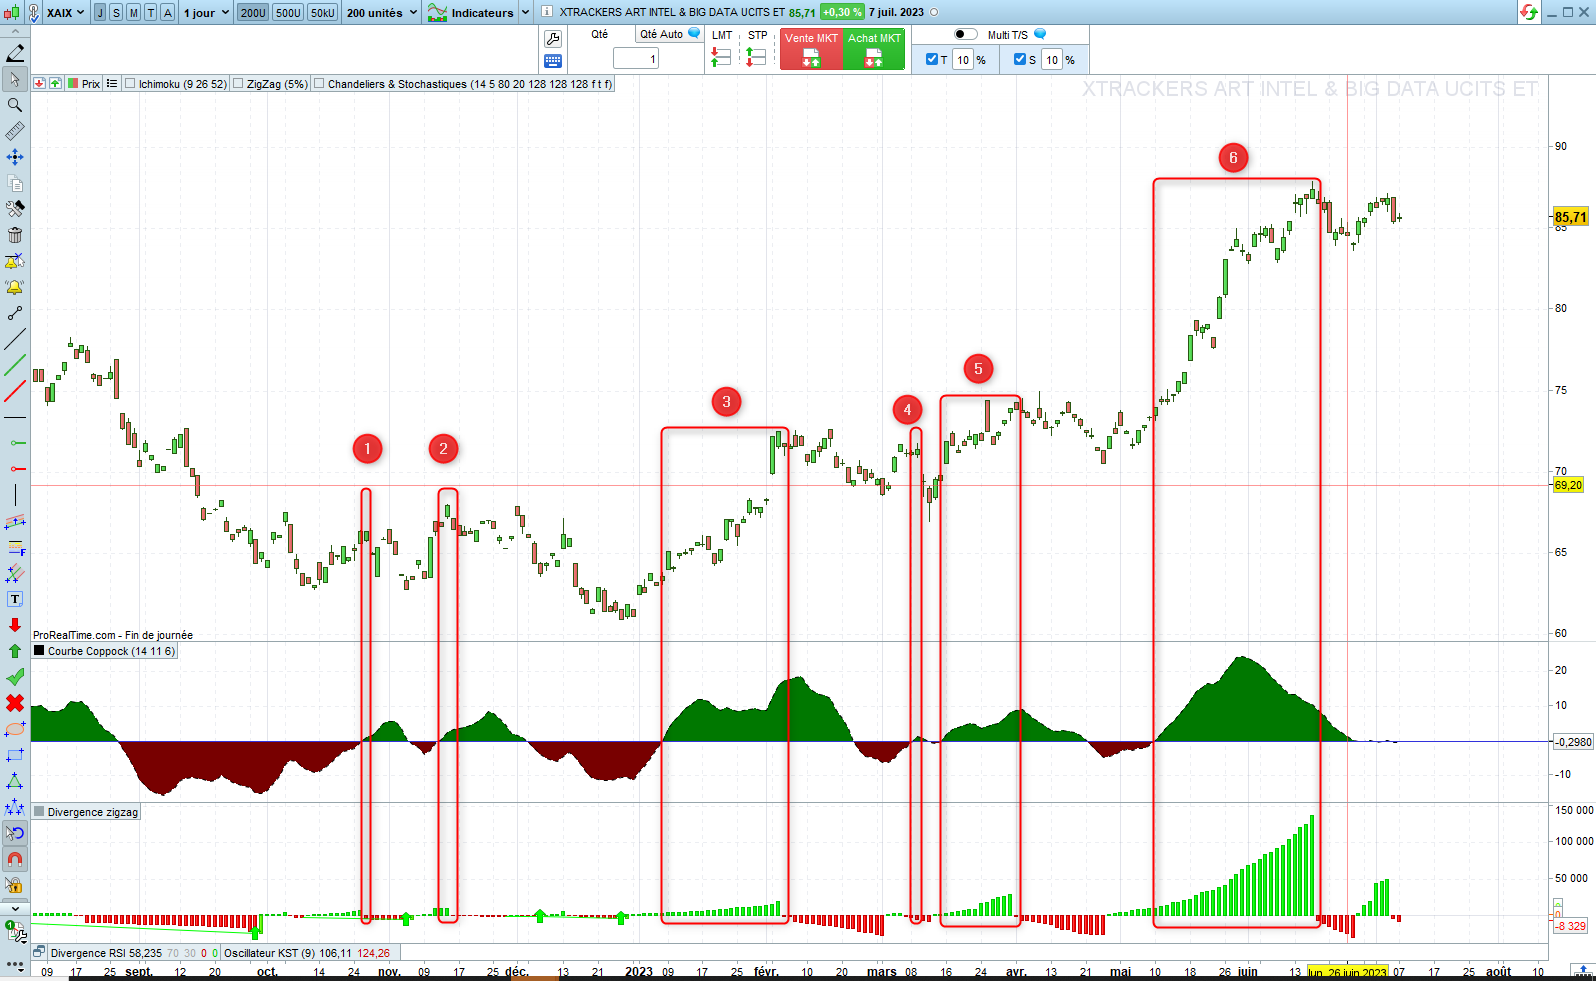1596x981 pixels.
Task: Select the rectangle drawing tool
Action: tap(15, 755)
